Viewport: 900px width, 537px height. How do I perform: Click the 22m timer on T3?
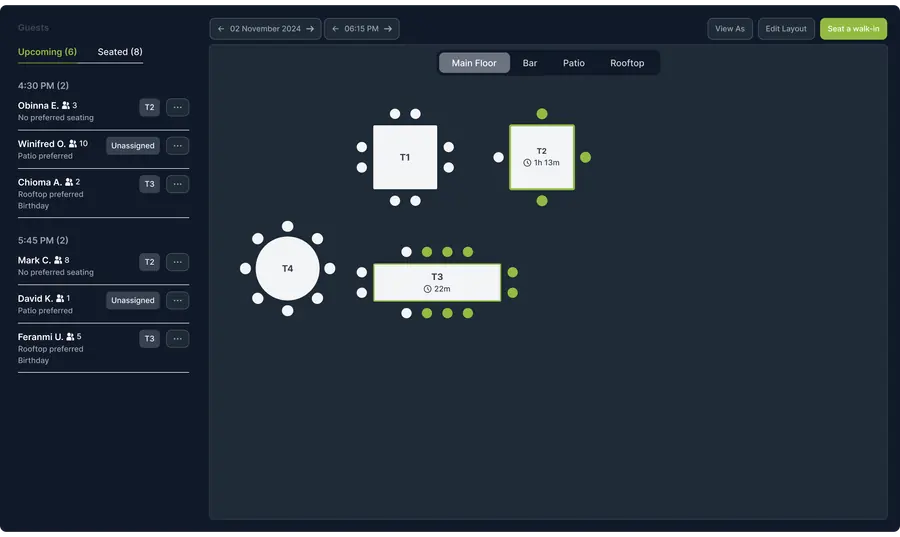click(x=442, y=289)
